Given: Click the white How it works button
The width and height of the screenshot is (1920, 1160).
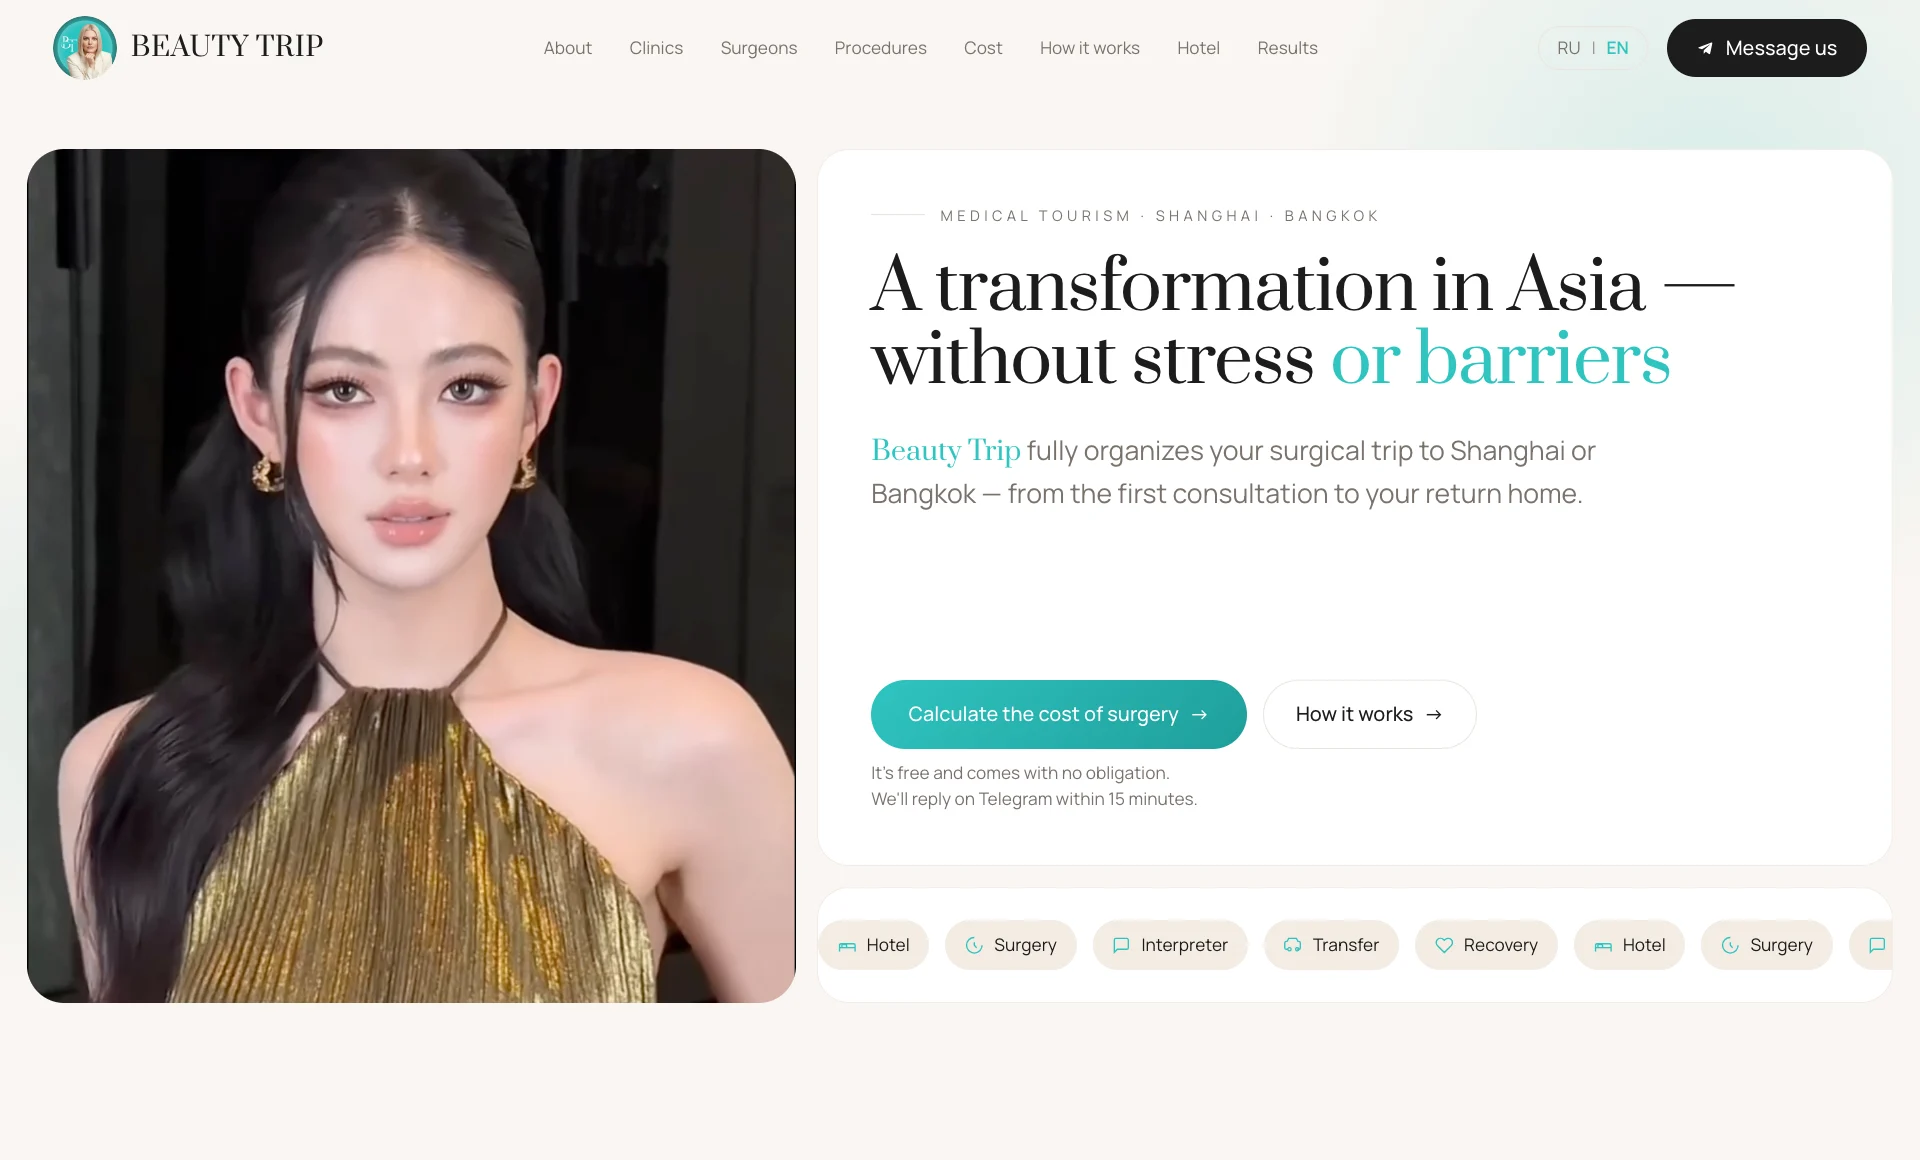Looking at the screenshot, I should 1369,715.
